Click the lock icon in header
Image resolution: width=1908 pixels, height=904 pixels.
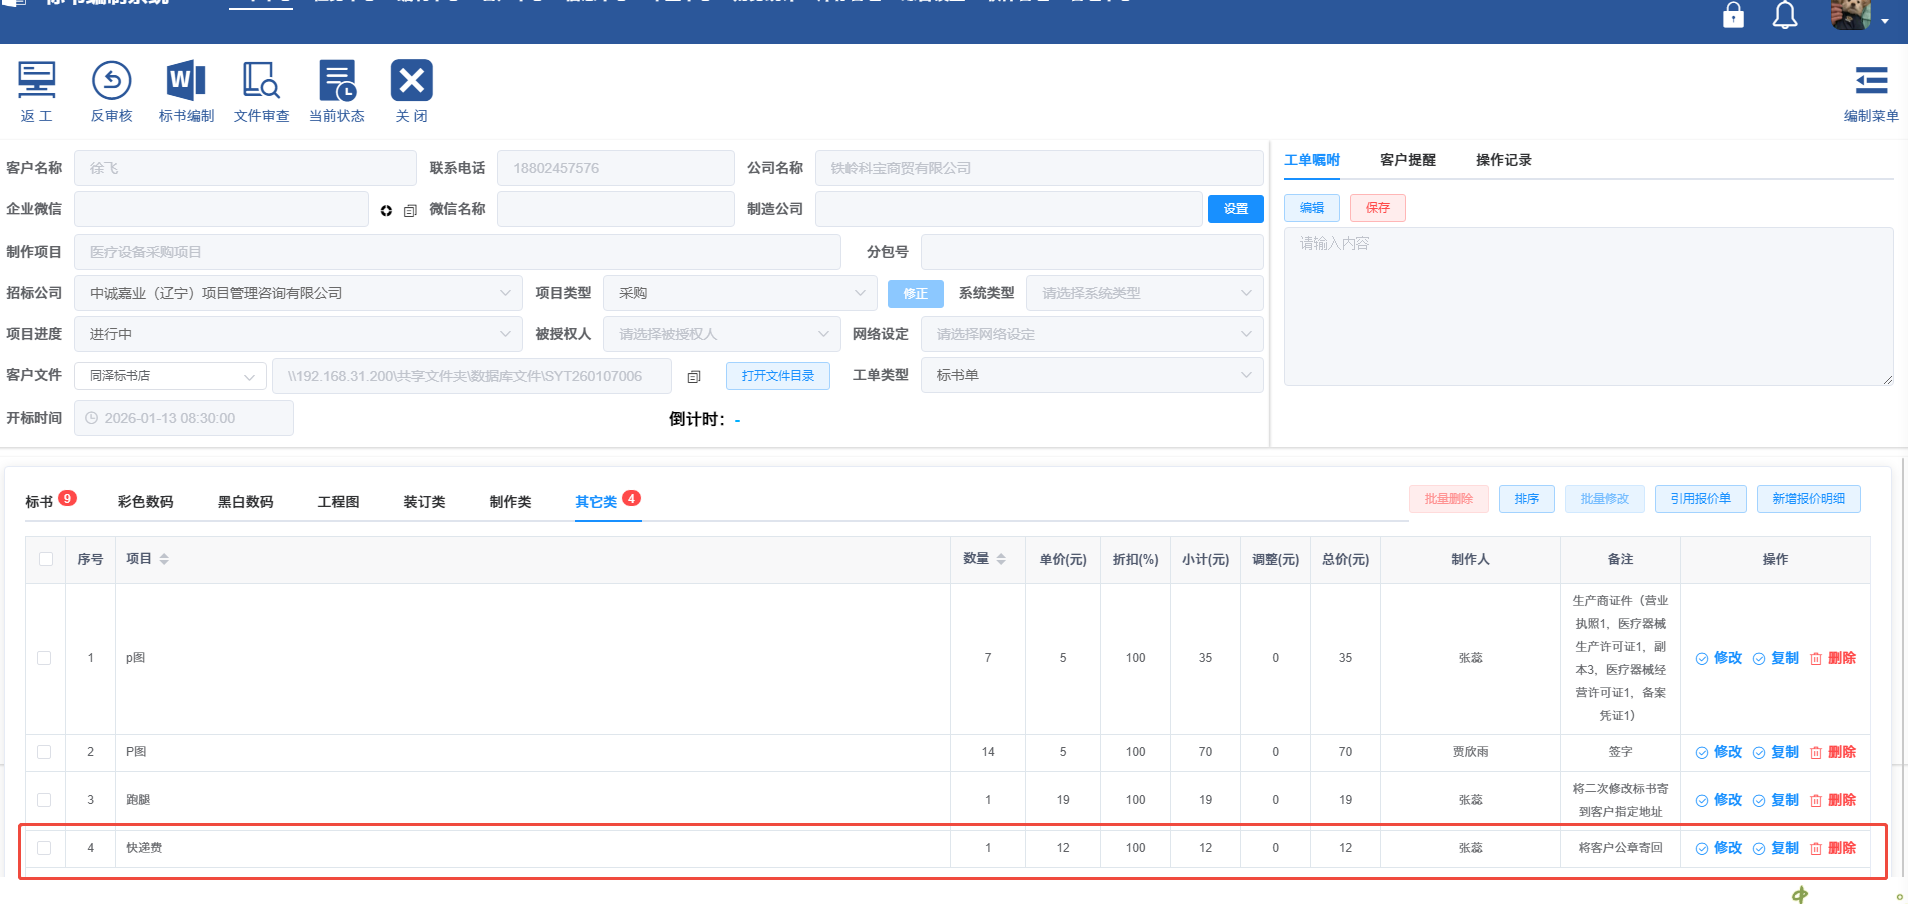coord(1733,15)
